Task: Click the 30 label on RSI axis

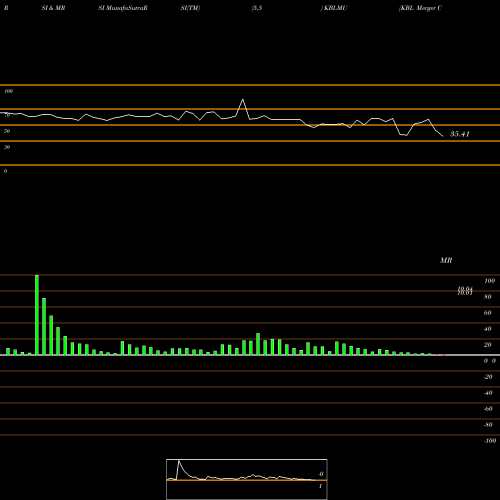Action: [7, 147]
